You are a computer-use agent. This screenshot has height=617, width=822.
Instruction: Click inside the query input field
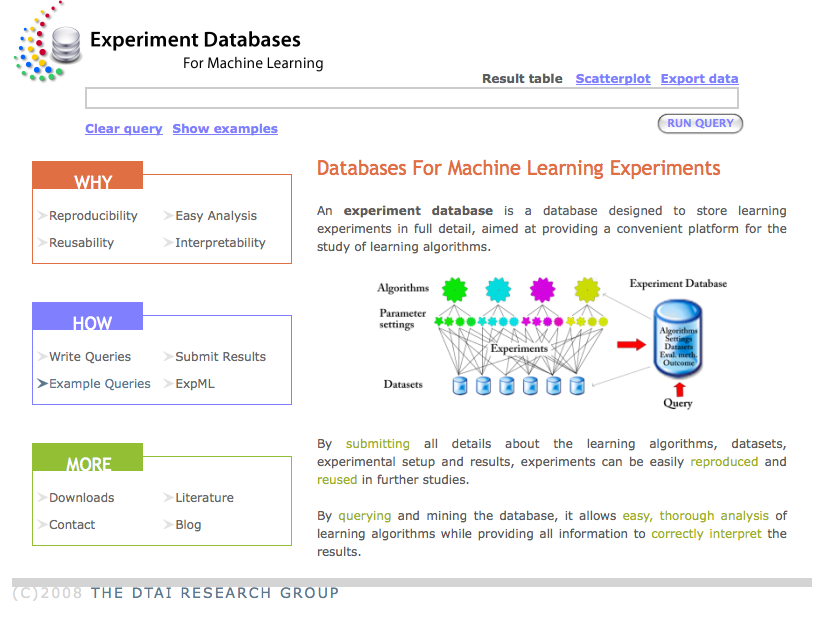pos(411,98)
